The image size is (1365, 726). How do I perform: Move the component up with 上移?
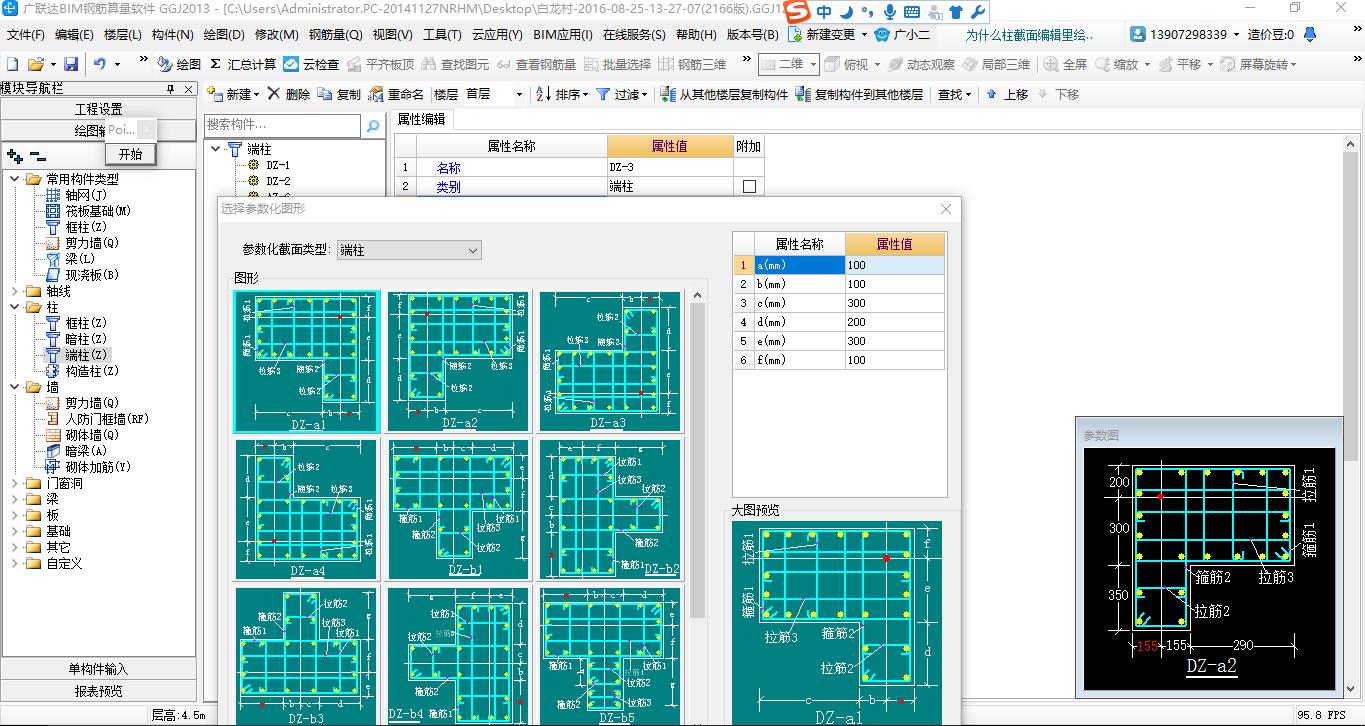coord(1006,94)
